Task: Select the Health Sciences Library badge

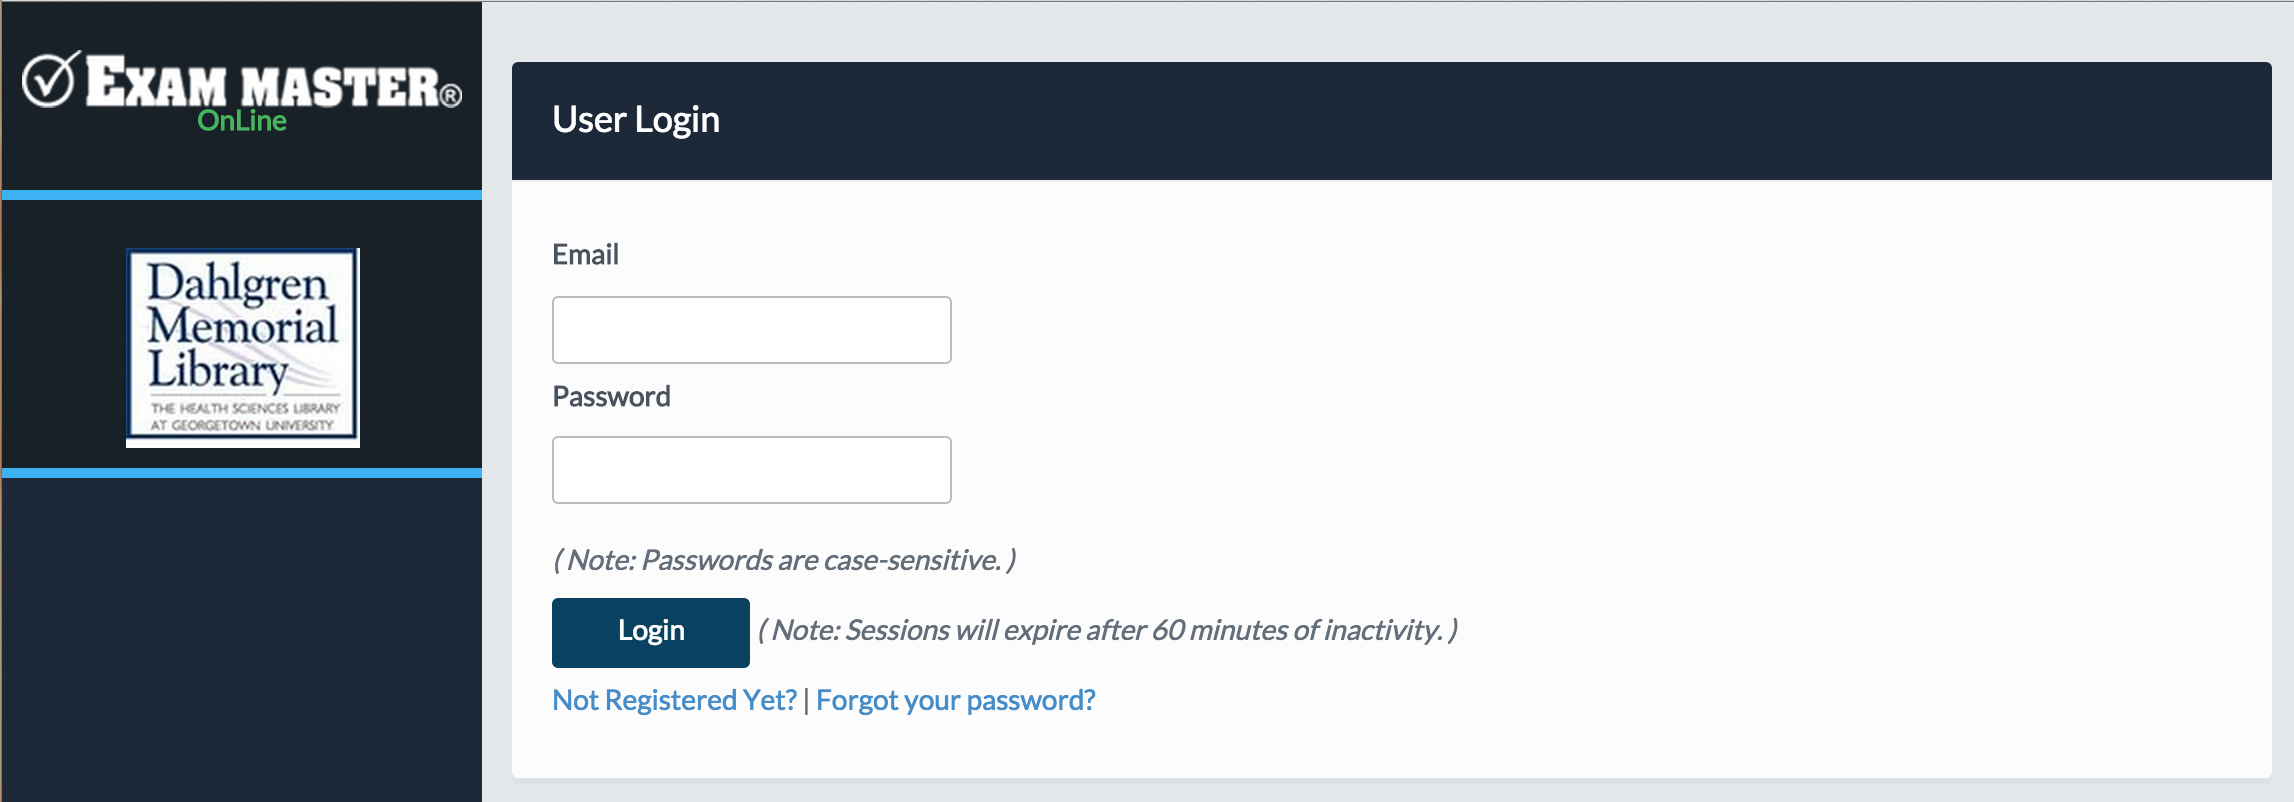Action: pos(242,415)
